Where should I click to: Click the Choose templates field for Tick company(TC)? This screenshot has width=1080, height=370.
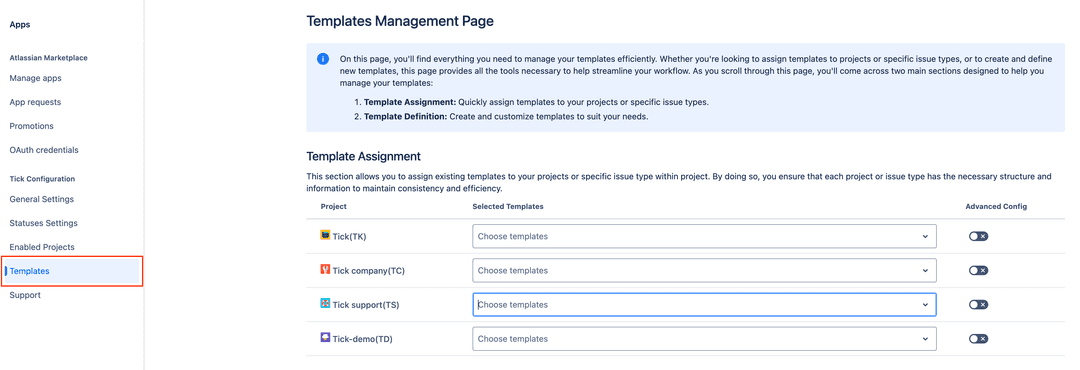[x=704, y=271]
